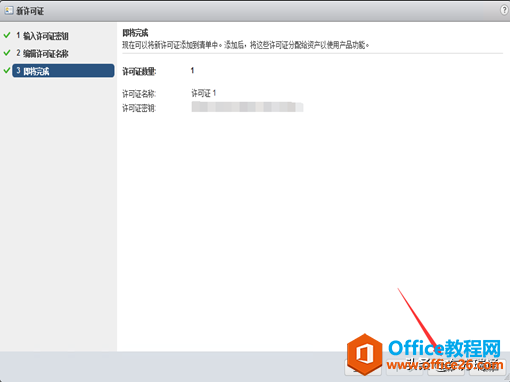Click the 即将完成 heading text

[135, 33]
